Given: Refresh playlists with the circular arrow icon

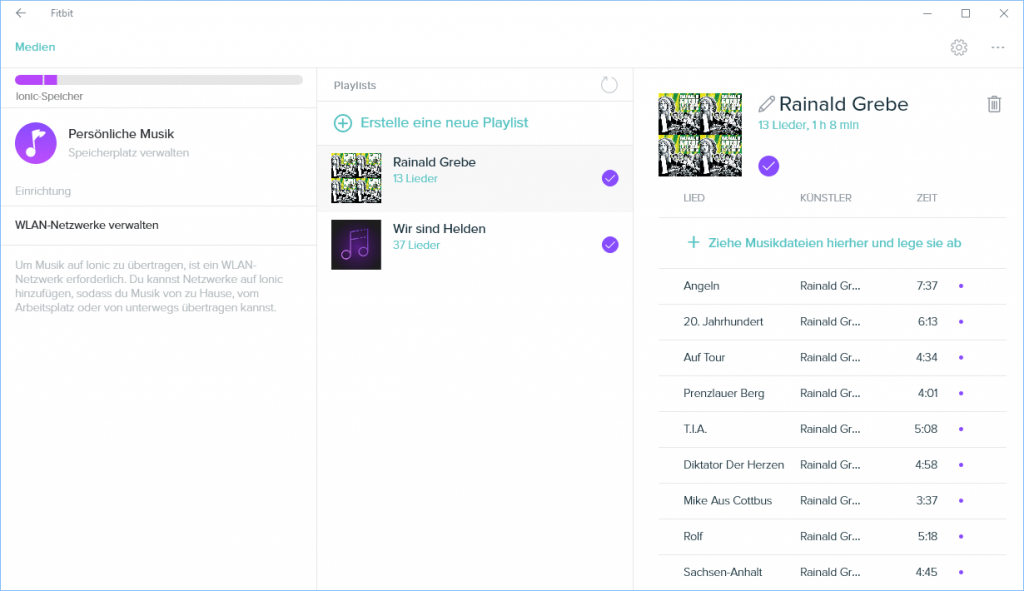Looking at the screenshot, I should click(x=609, y=85).
